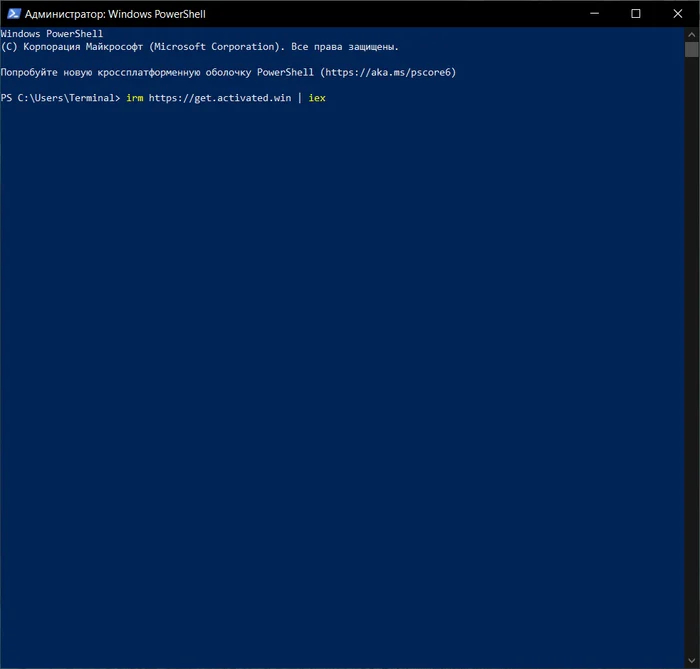Click the title bar text "Администратор: Windows PowerShell"
This screenshot has width=700, height=669.
115,14
